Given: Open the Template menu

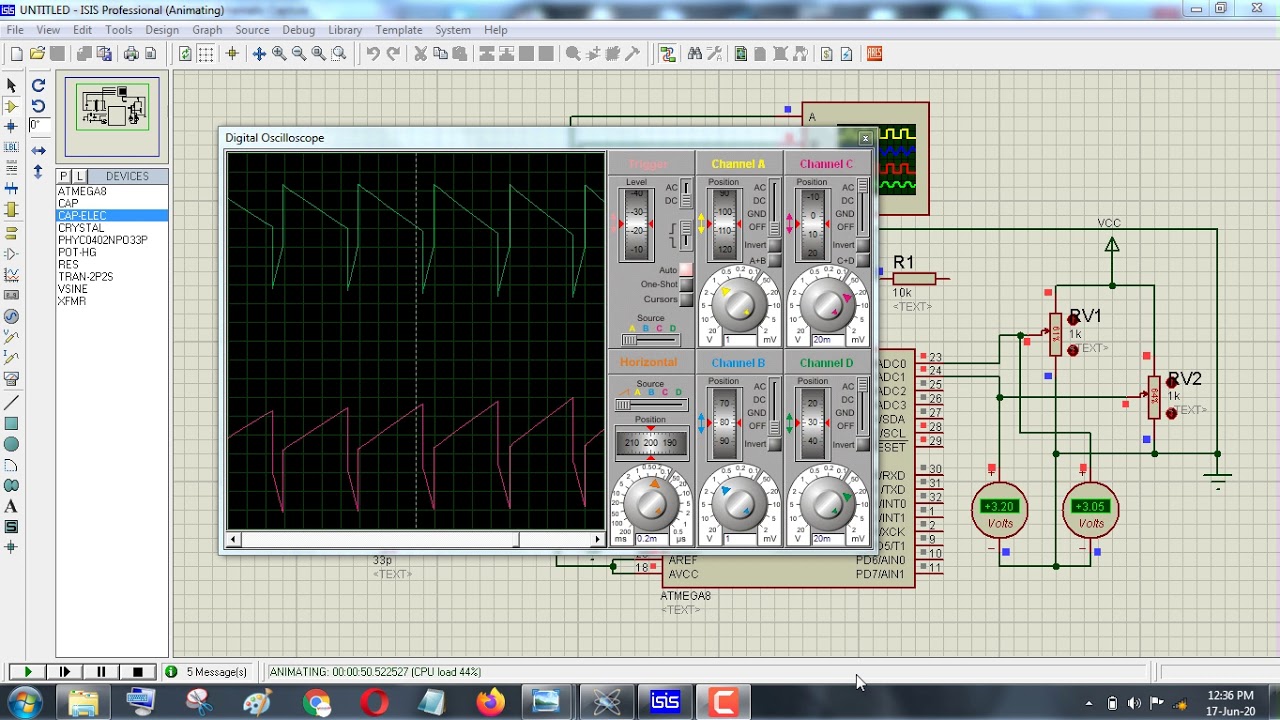Looking at the screenshot, I should pyautogui.click(x=399, y=30).
